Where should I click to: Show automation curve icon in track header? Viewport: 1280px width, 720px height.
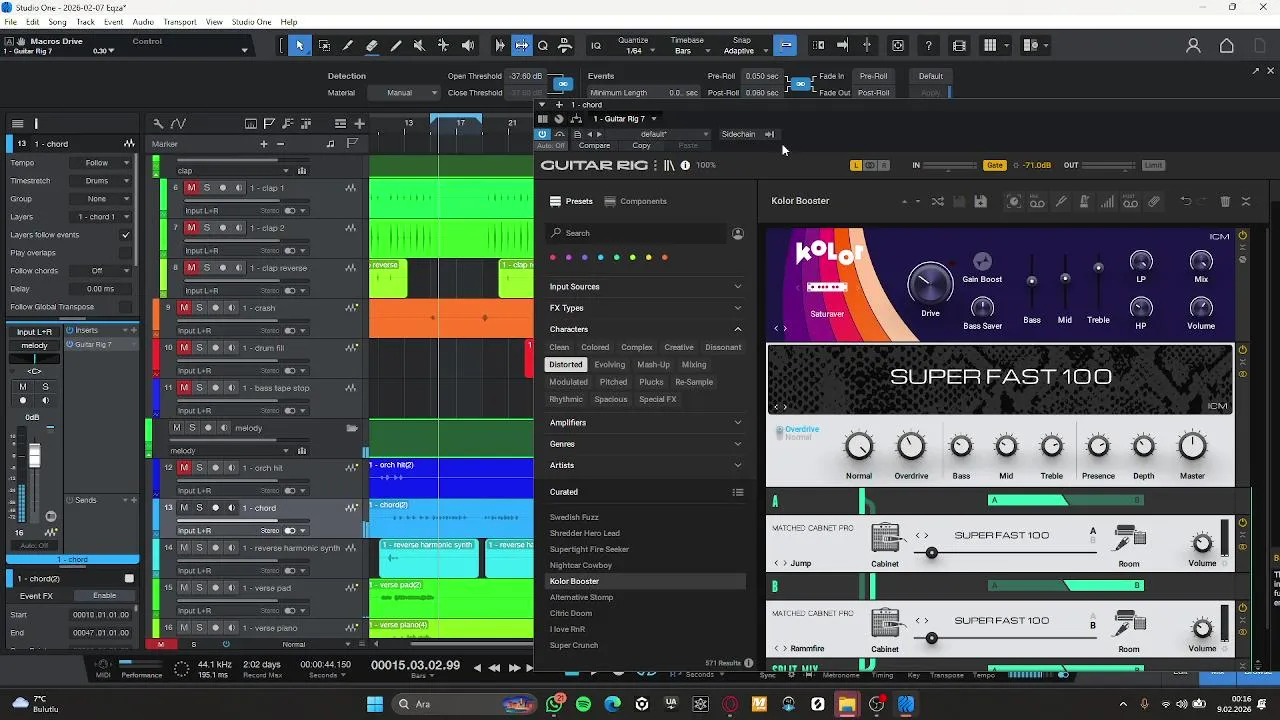pos(178,123)
